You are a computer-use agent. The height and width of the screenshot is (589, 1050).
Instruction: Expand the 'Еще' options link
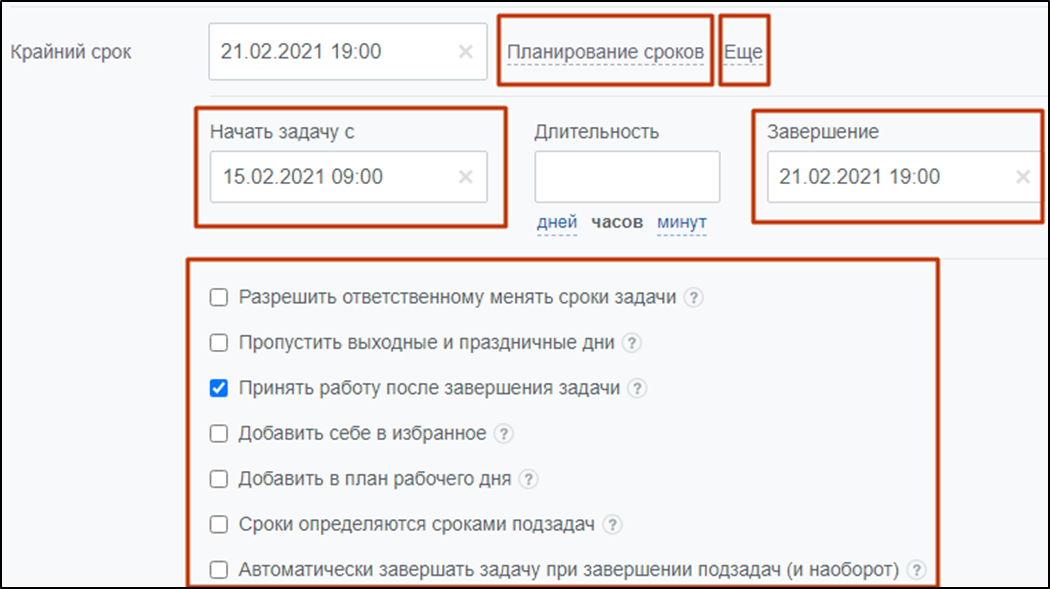pyautogui.click(x=743, y=52)
